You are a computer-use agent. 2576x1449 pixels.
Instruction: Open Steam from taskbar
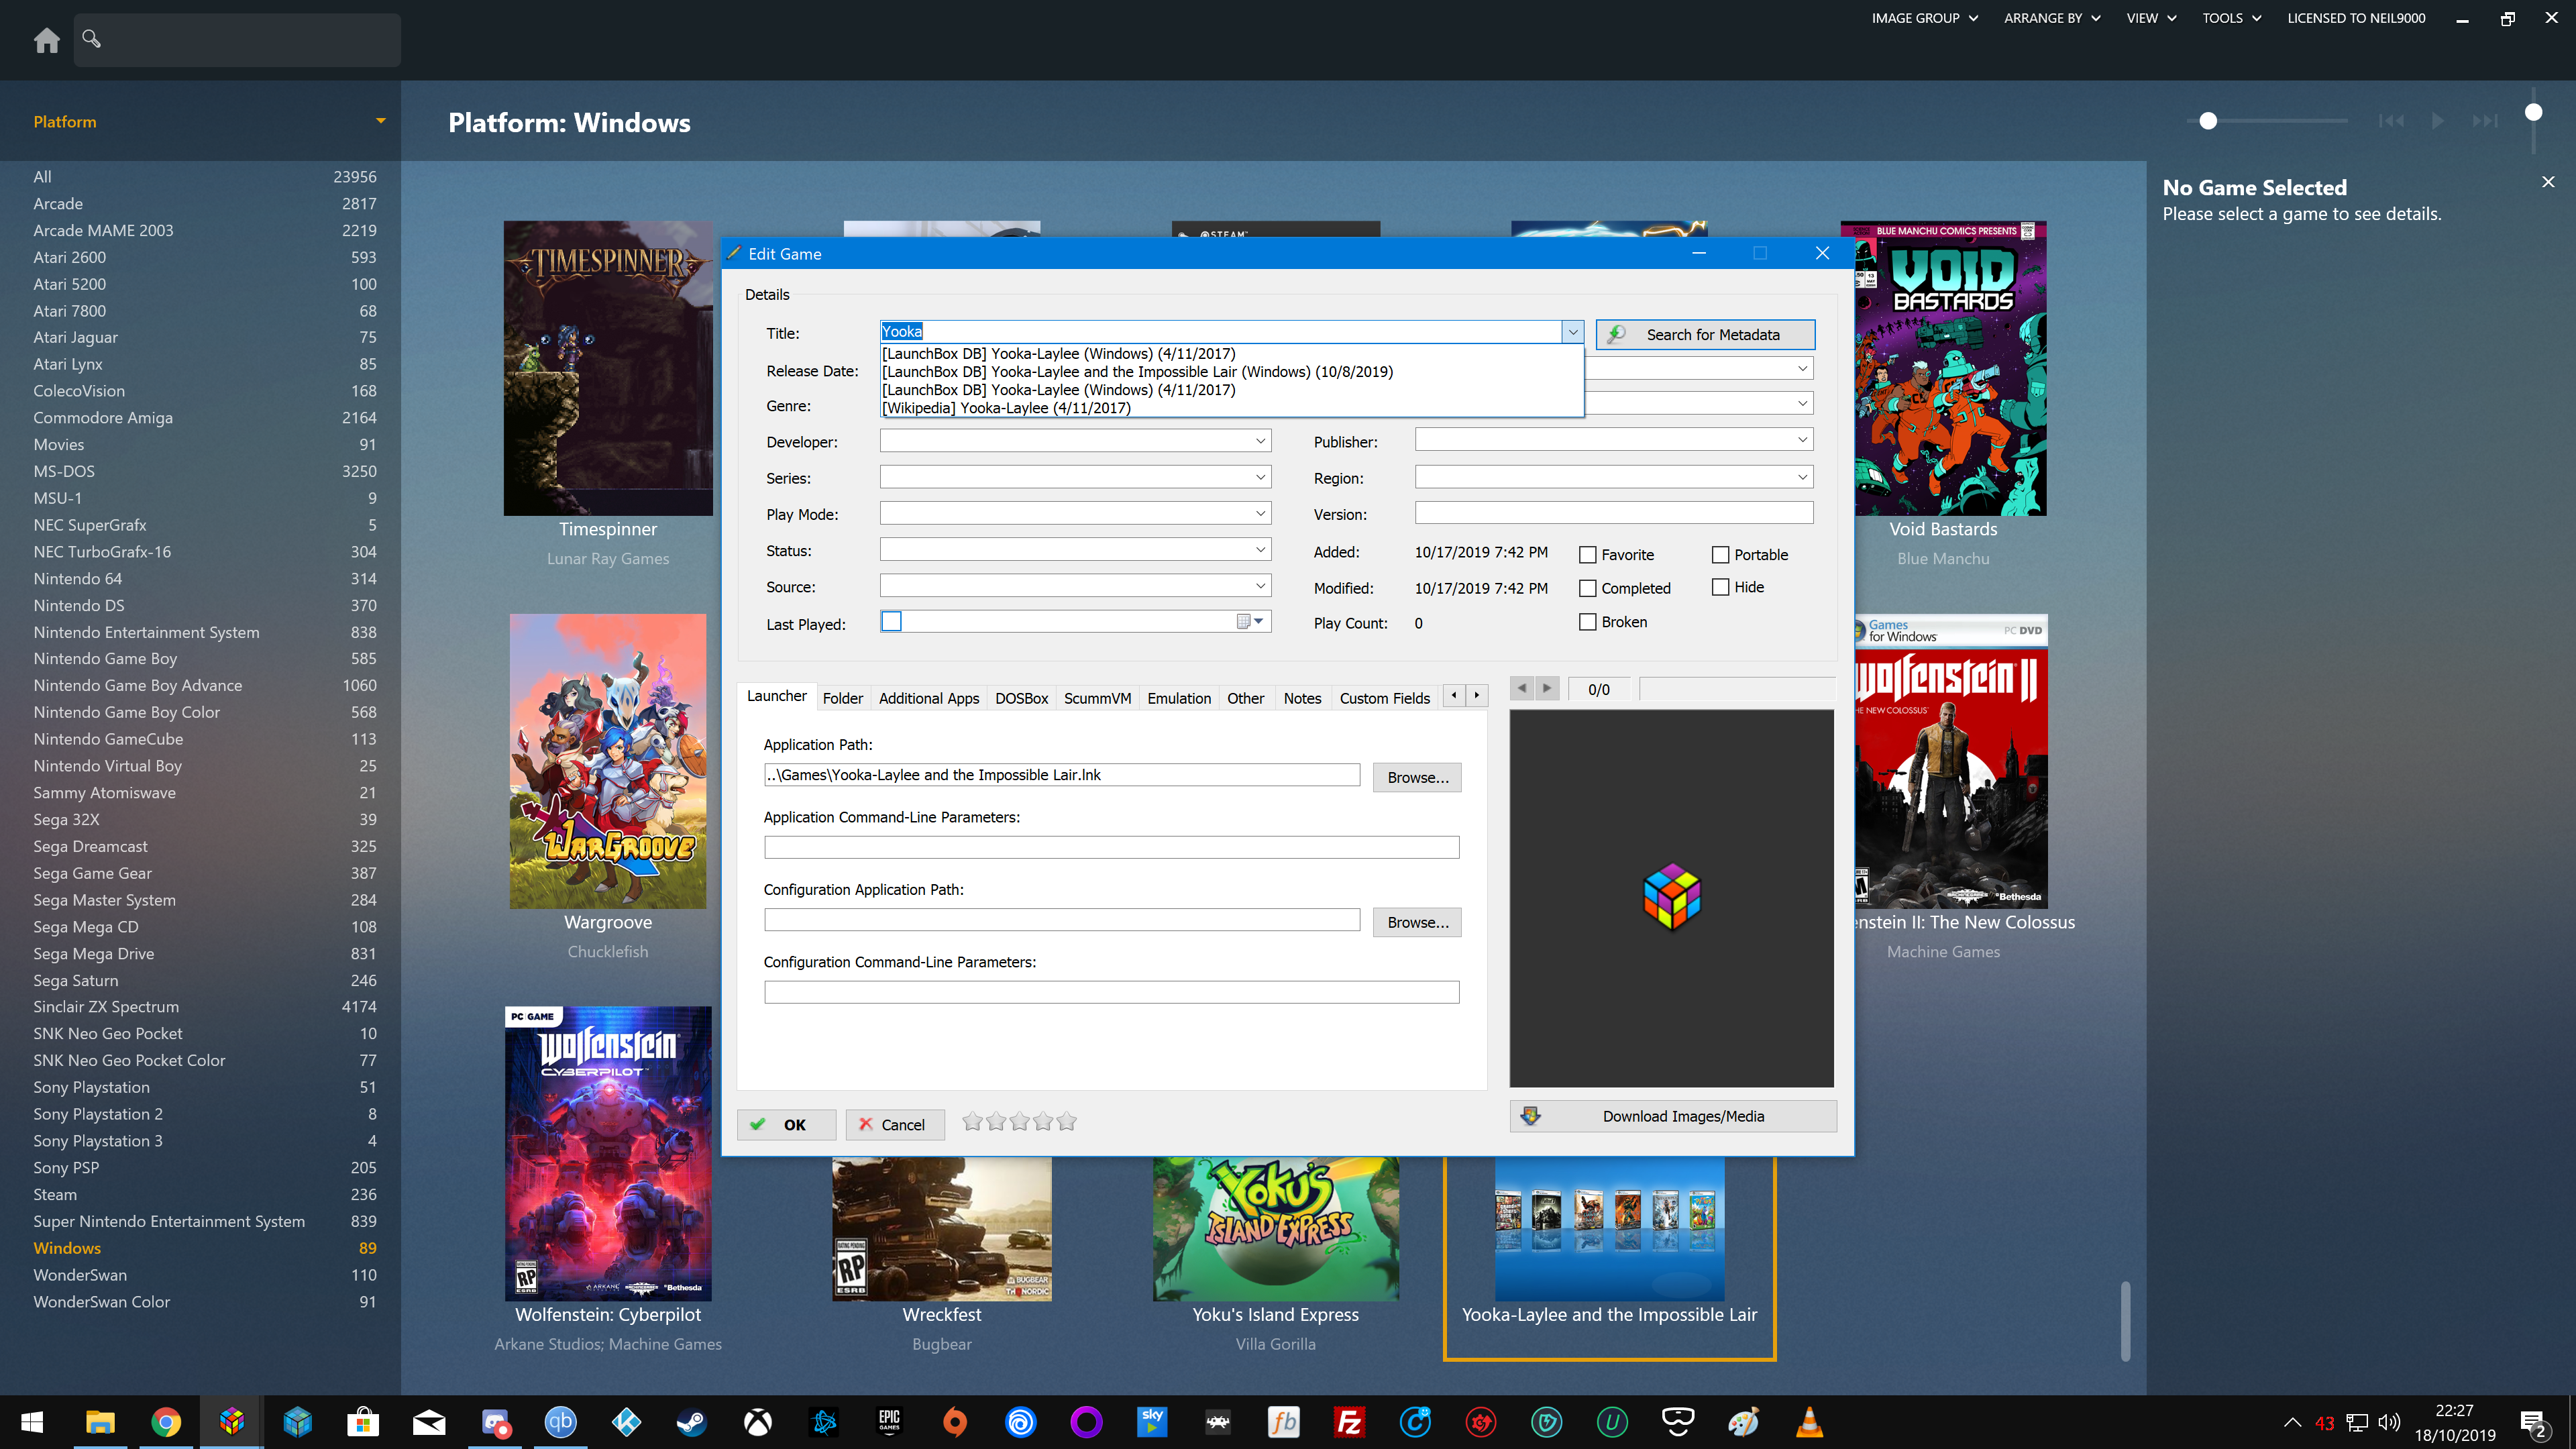(x=692, y=1421)
